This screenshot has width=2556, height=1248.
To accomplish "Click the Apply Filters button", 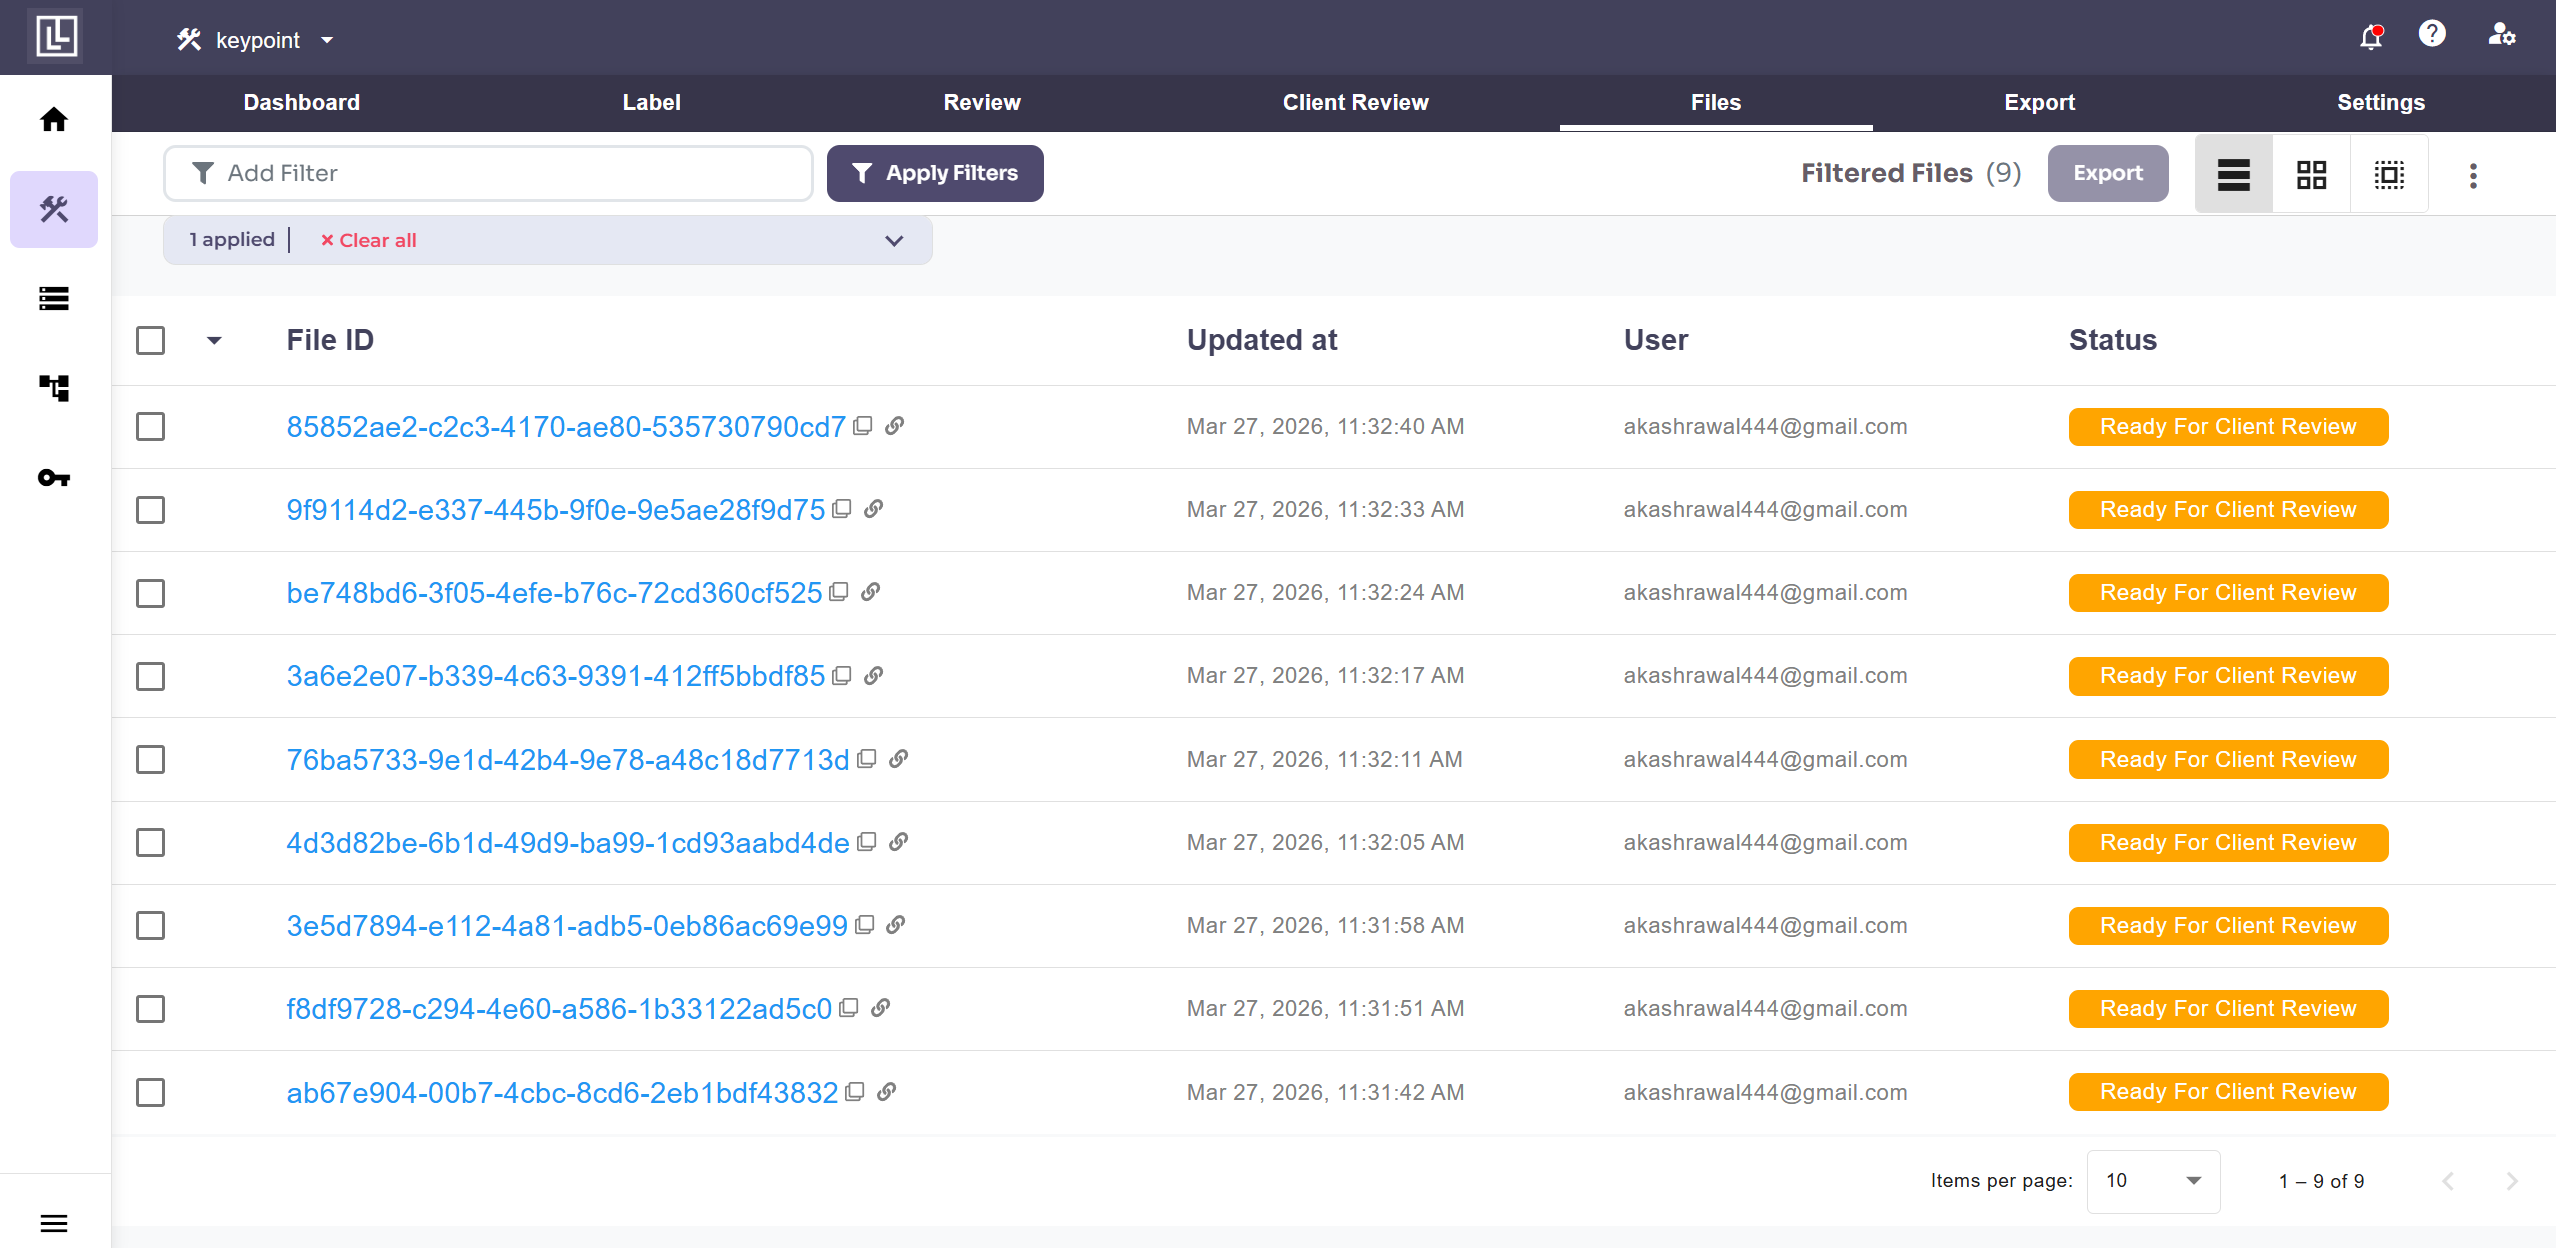I will (x=934, y=174).
